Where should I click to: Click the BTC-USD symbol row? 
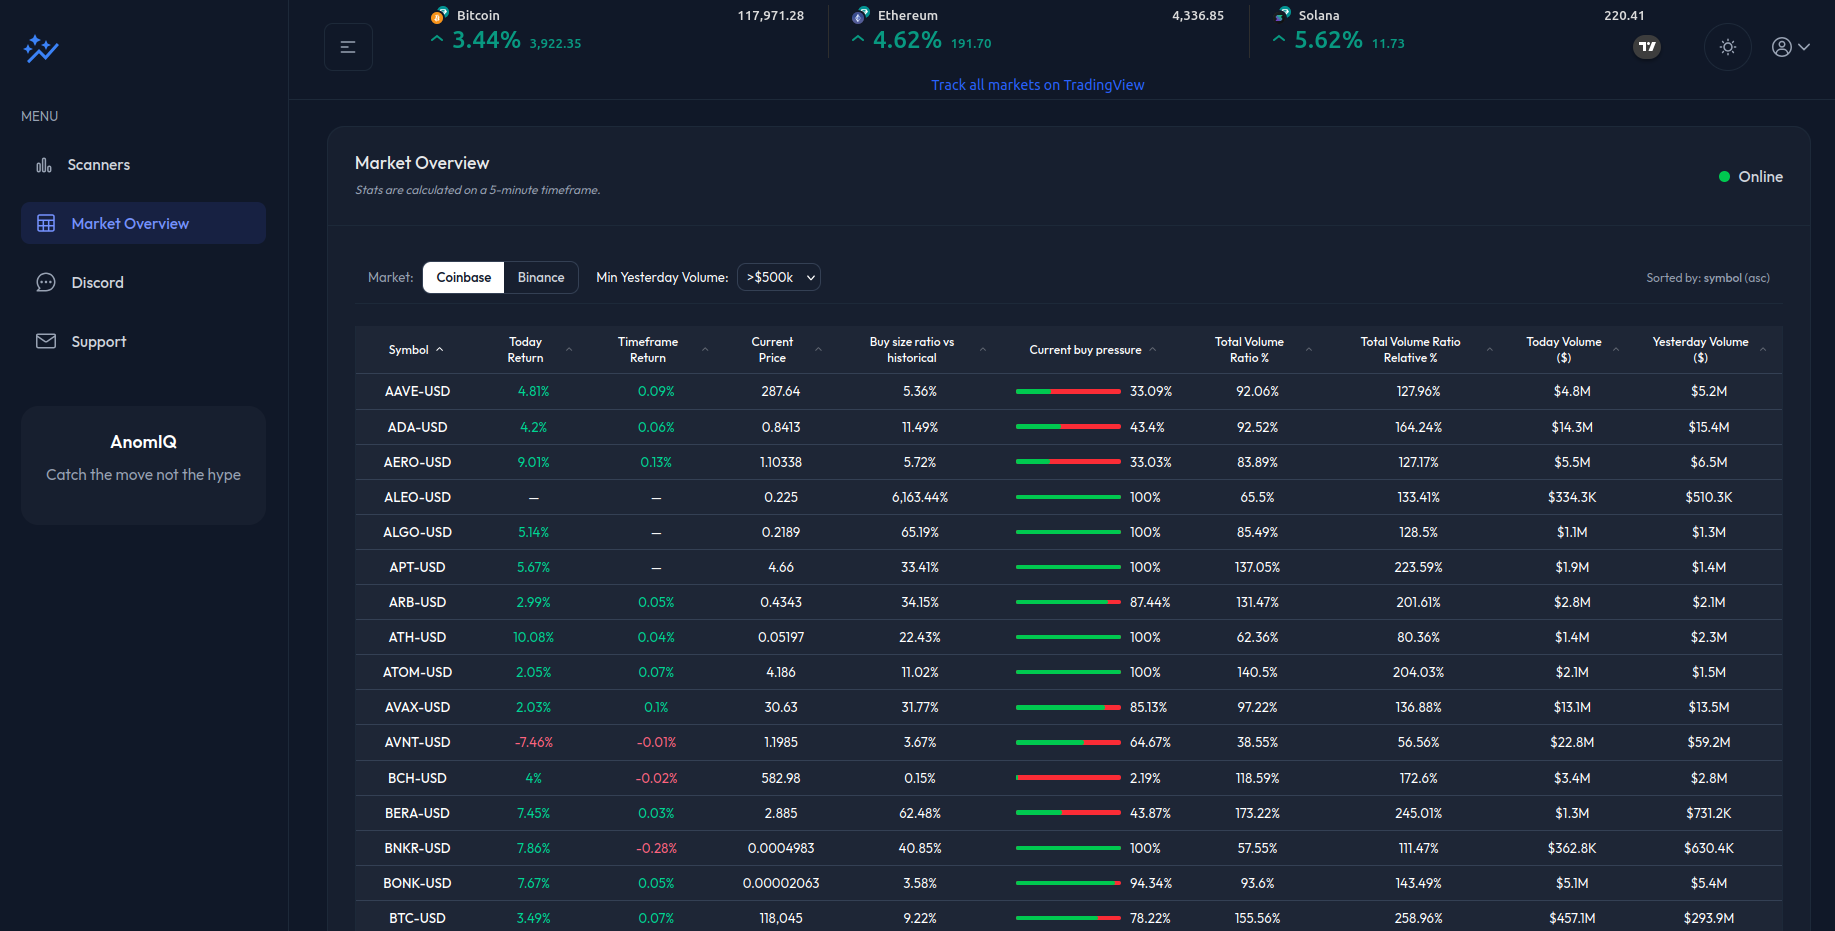417,918
